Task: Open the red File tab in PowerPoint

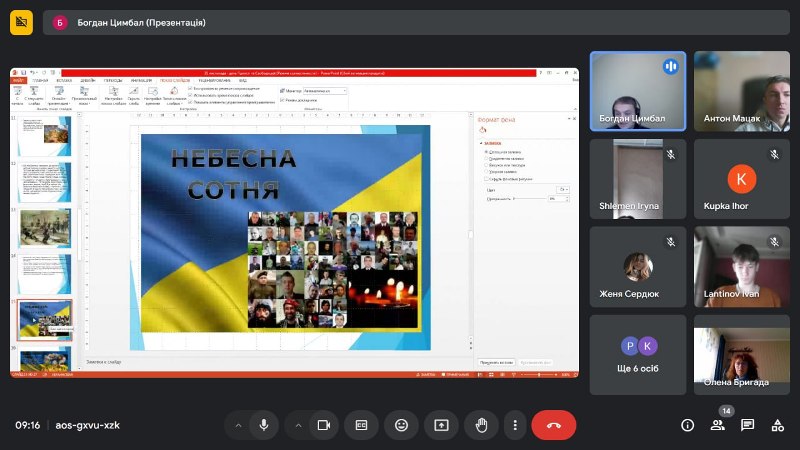Action: click(x=18, y=80)
